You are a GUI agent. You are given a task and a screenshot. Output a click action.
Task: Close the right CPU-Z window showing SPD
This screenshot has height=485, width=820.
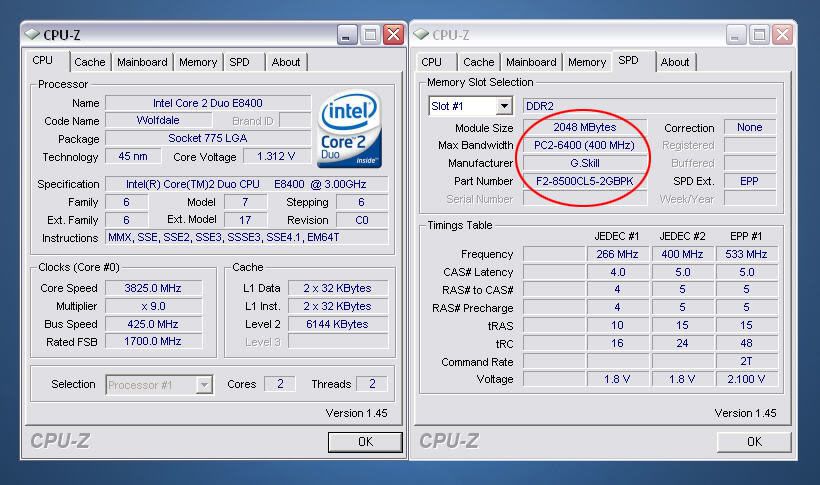tap(783, 35)
